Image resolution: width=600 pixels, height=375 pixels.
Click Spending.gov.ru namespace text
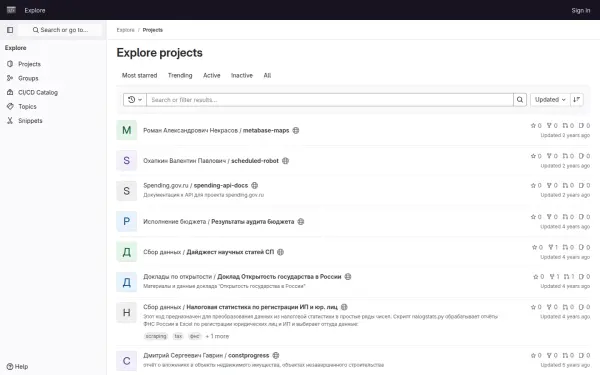[166, 185]
